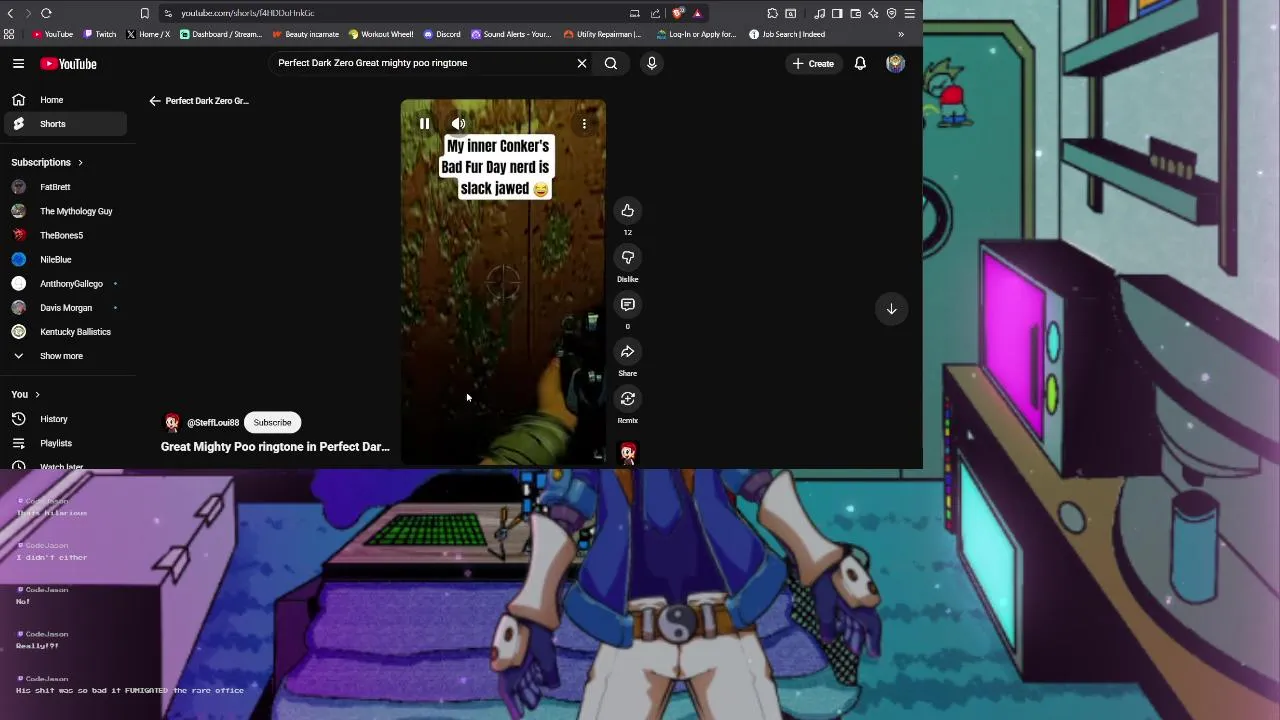Viewport: 1280px width, 720px height.
Task: Open Shorts in the sidebar
Action: 65,124
